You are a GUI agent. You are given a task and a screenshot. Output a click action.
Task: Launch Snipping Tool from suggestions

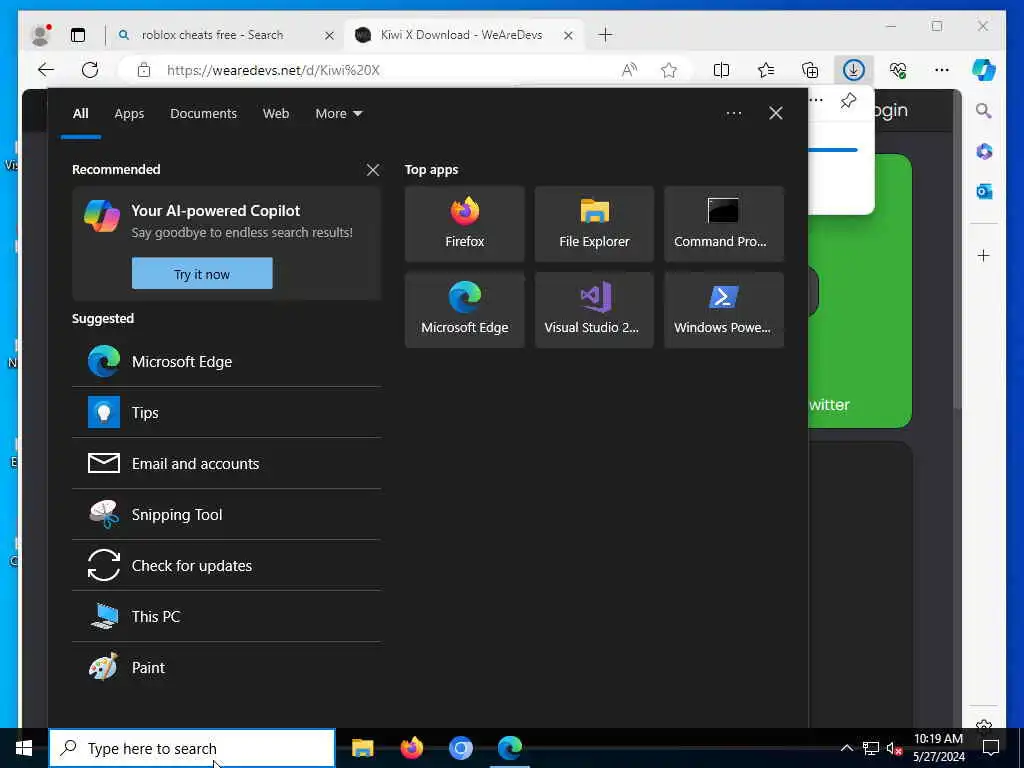(226, 515)
